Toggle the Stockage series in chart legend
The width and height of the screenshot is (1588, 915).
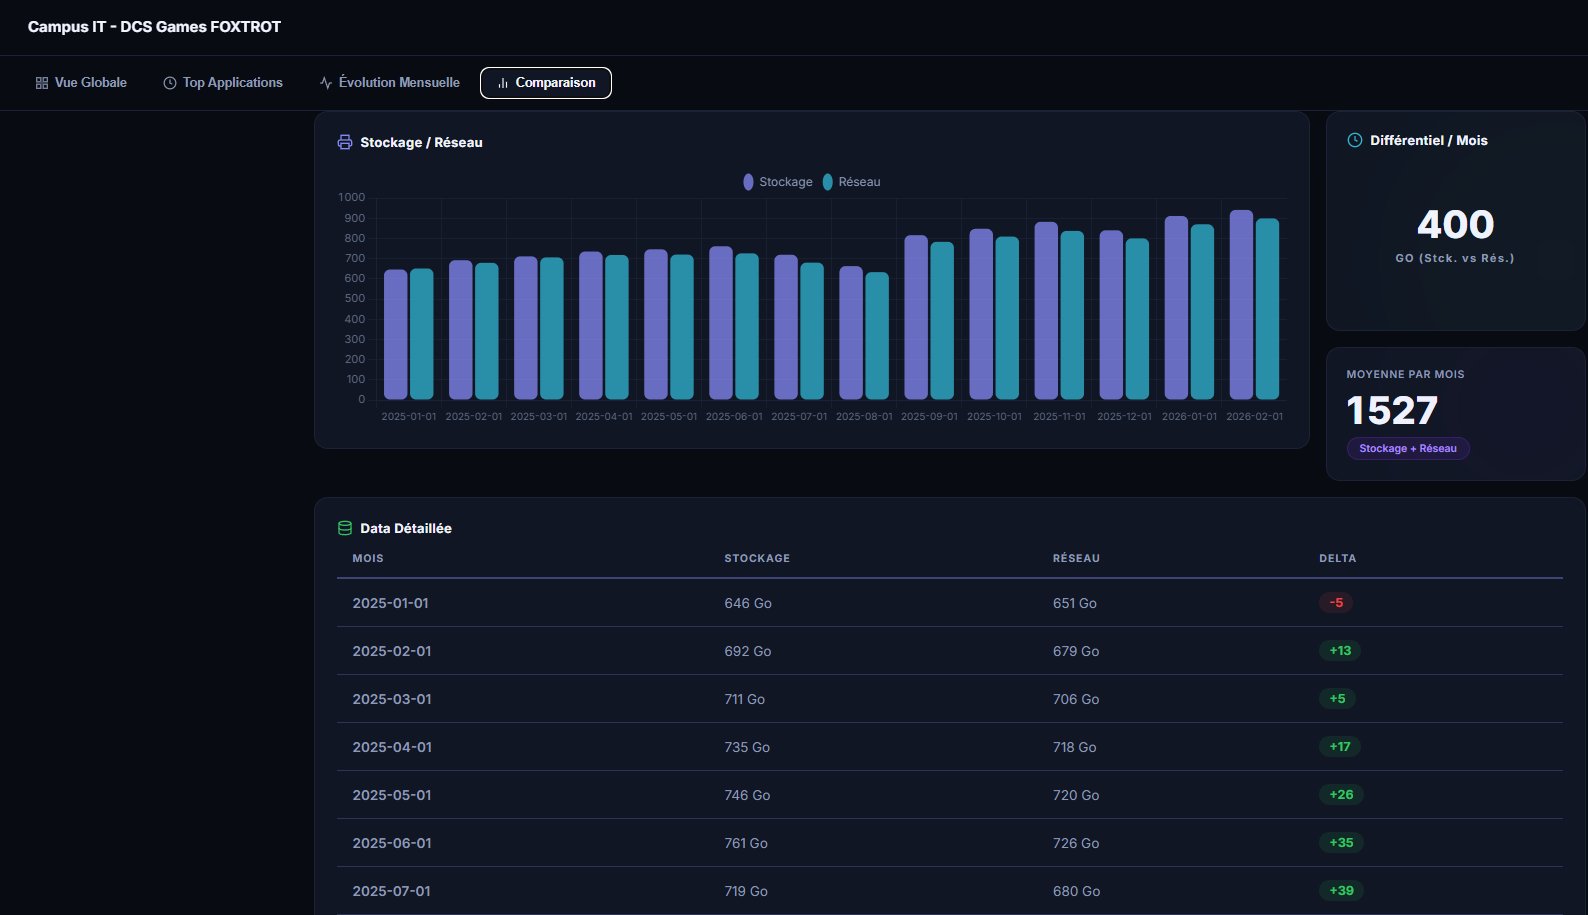pos(778,182)
